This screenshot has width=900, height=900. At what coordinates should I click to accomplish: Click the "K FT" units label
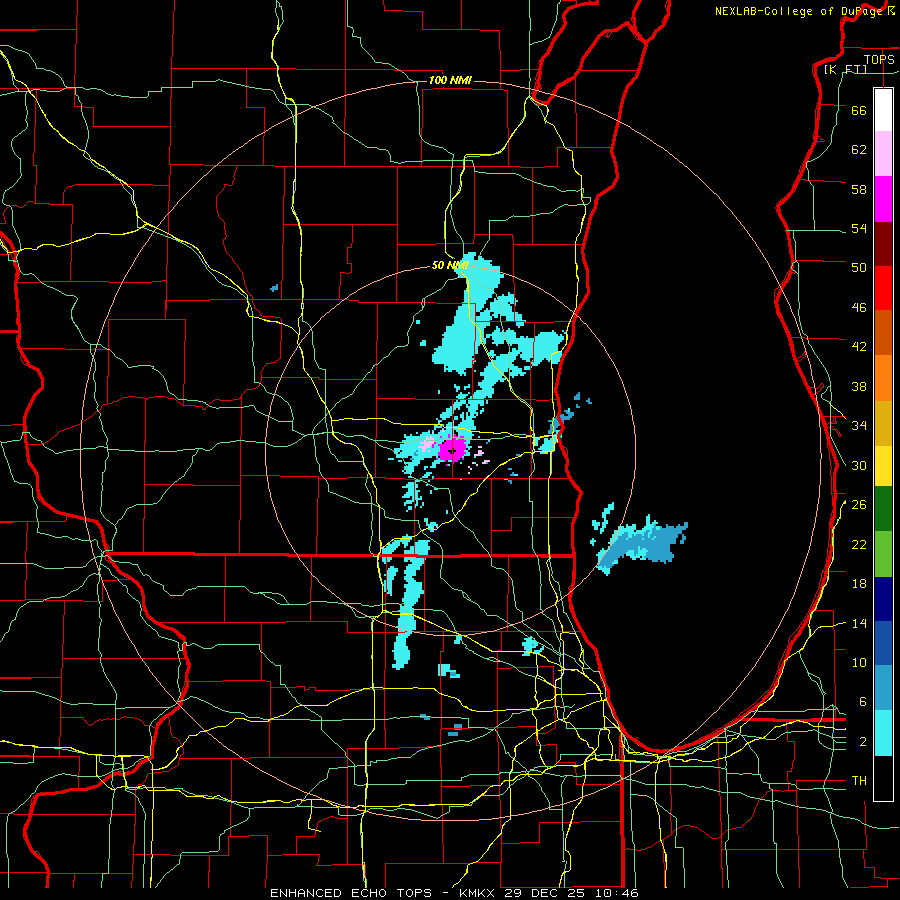(x=845, y=70)
